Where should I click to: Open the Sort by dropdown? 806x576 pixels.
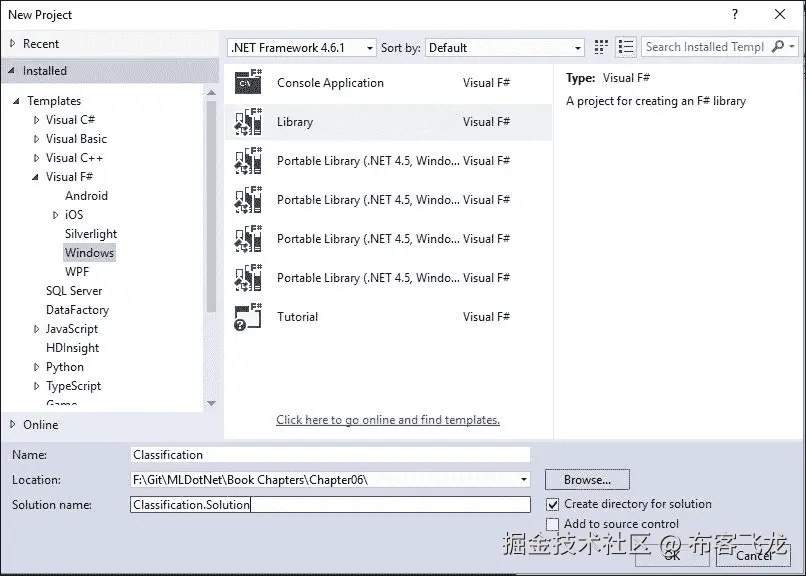(x=578, y=46)
